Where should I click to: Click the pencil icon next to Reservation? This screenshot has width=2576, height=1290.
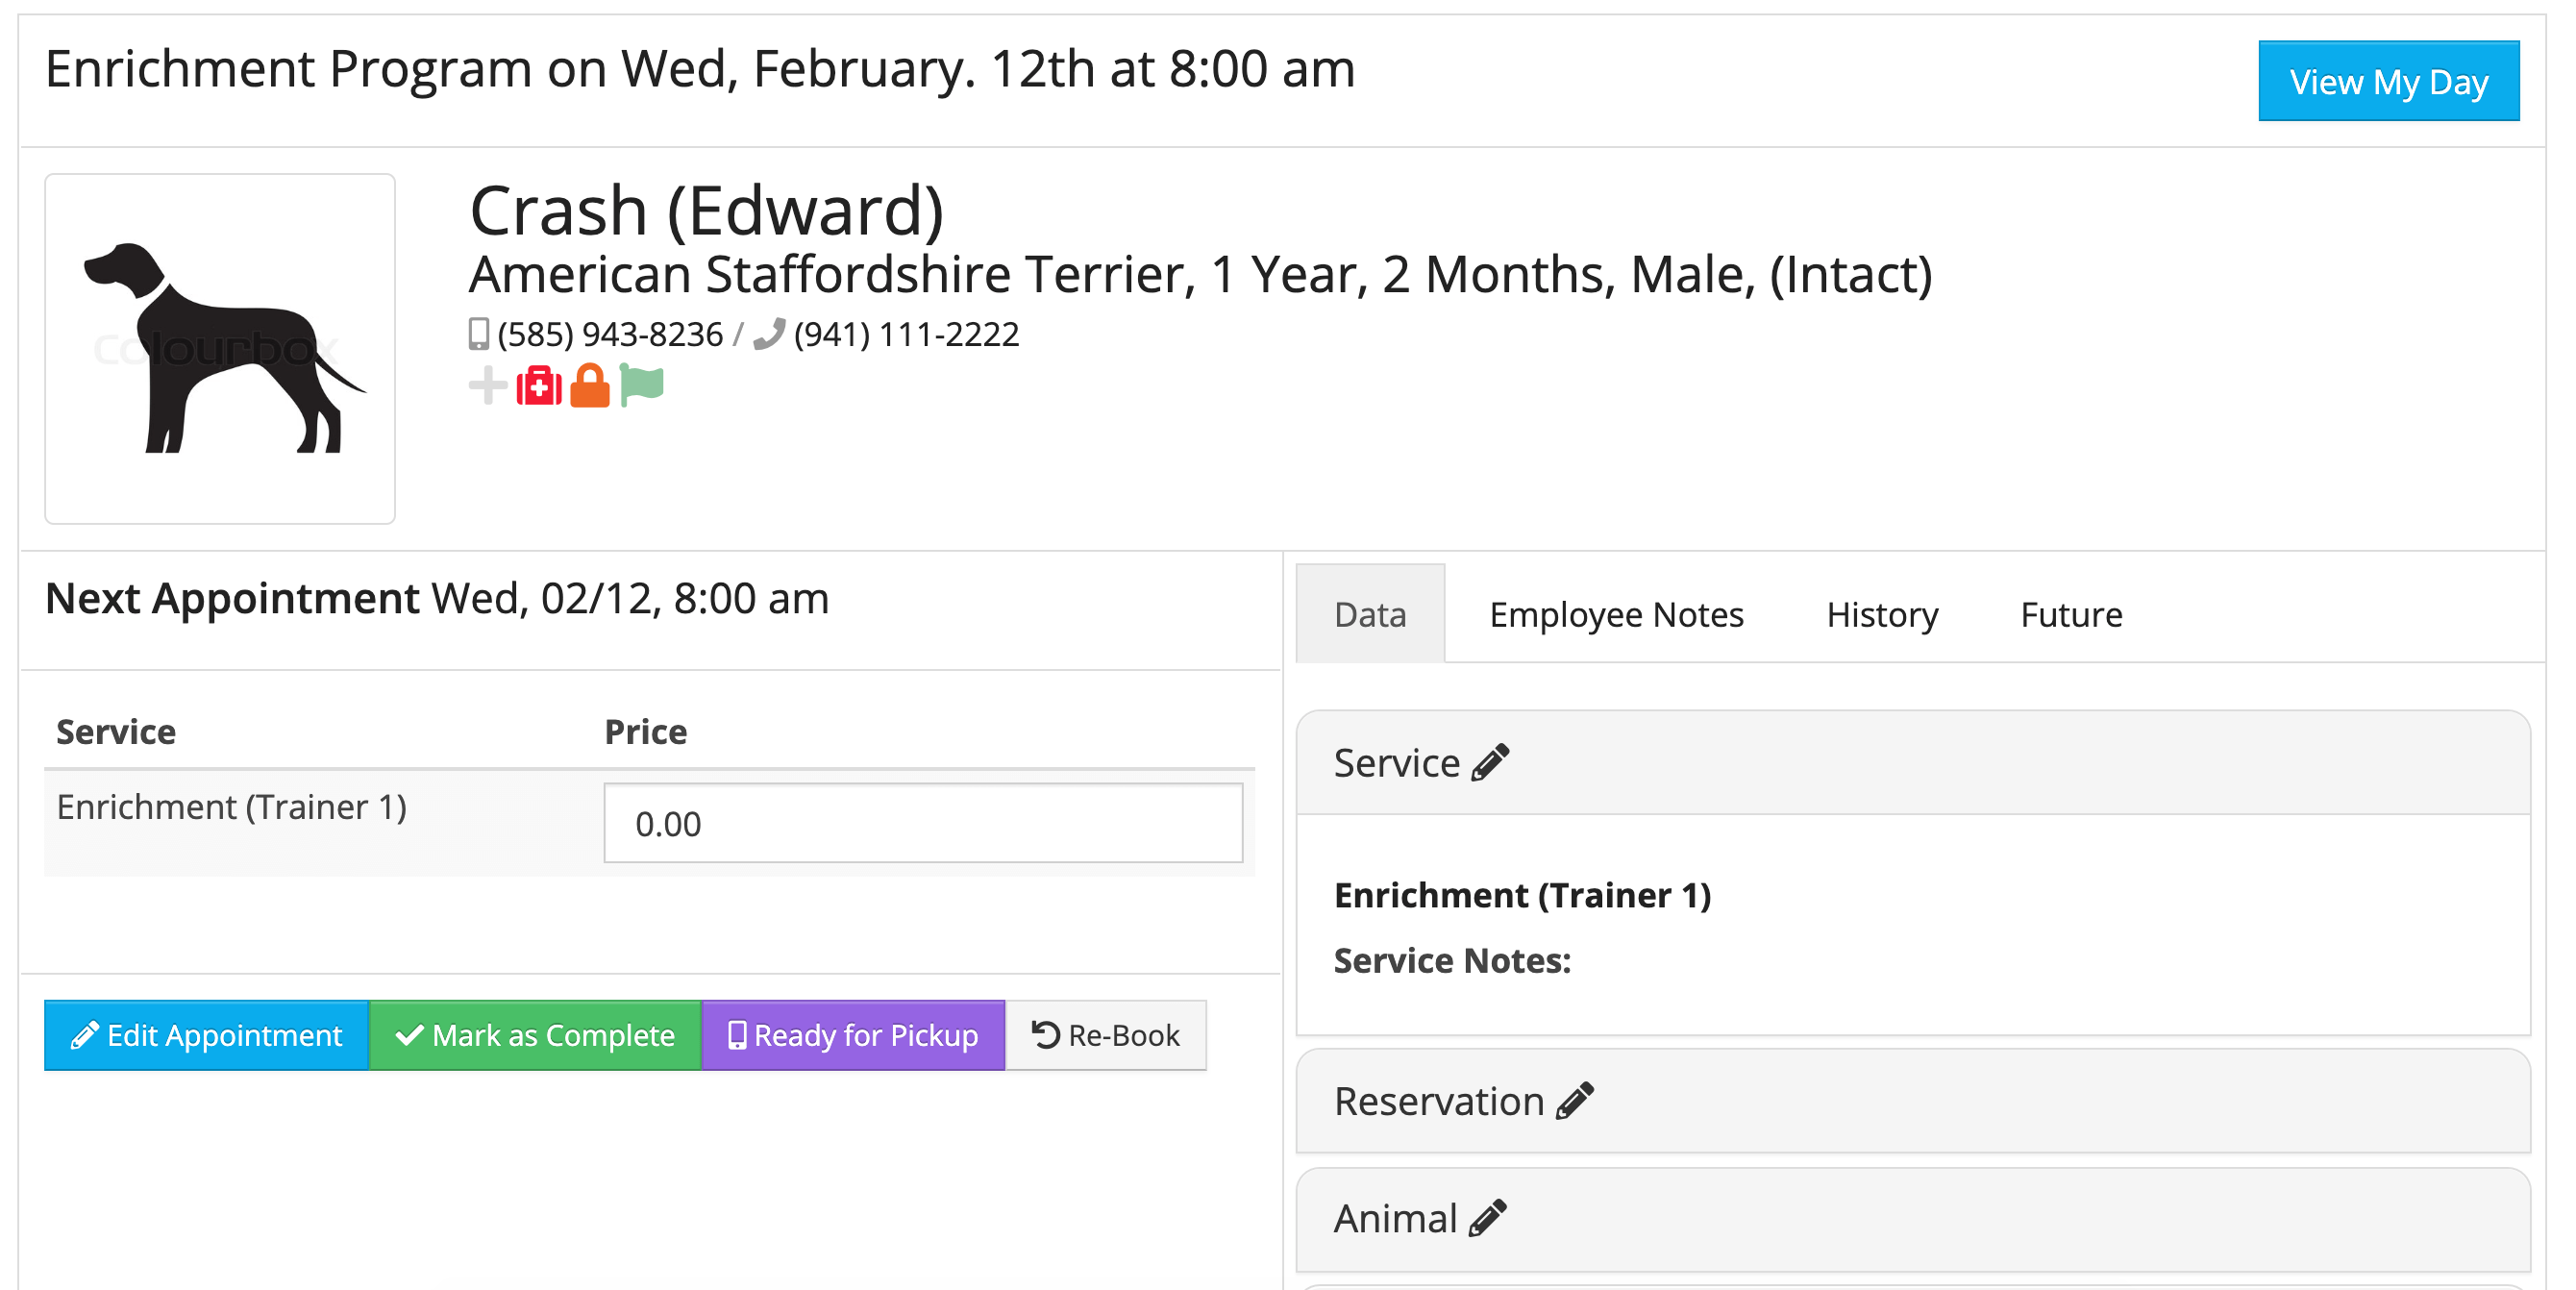click(1574, 1100)
